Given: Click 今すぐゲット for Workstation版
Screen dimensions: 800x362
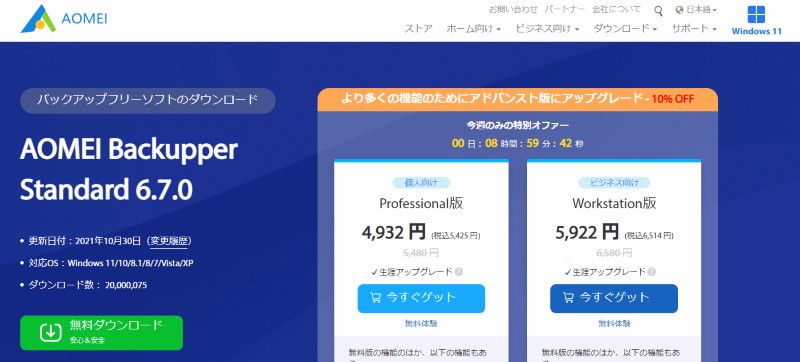Looking at the screenshot, I should click(x=614, y=298).
